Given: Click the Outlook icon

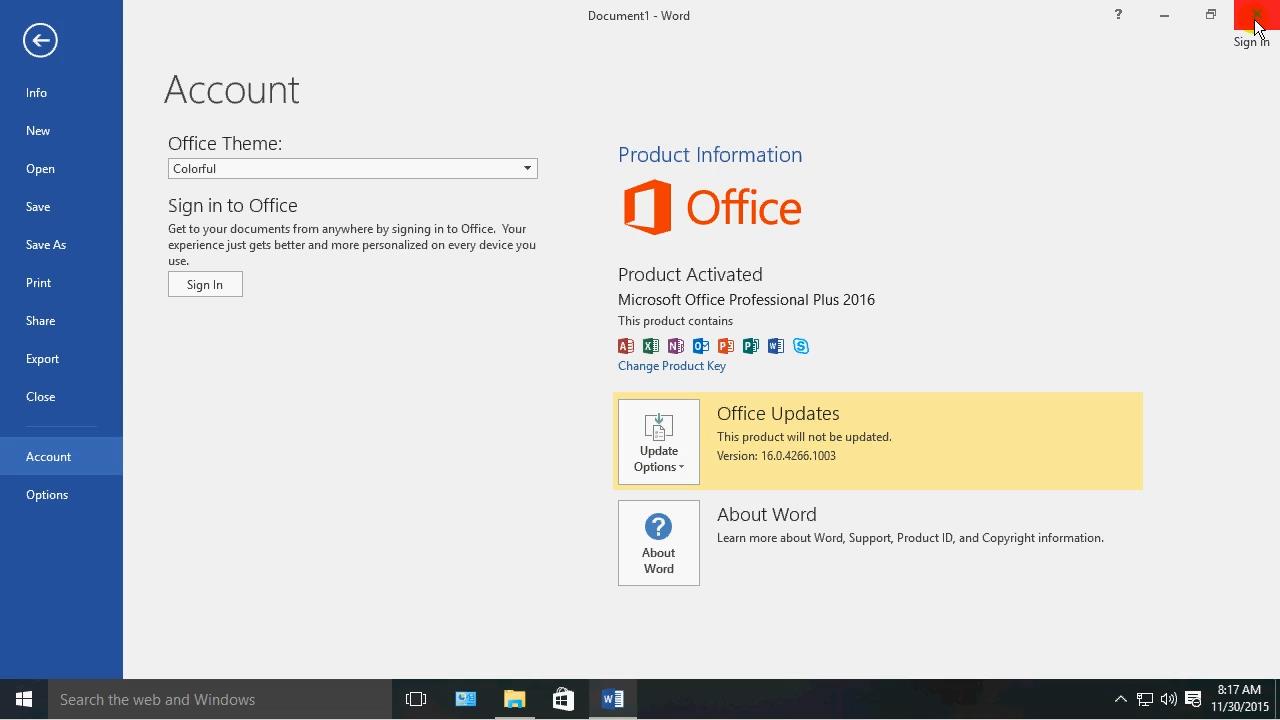Looking at the screenshot, I should [700, 345].
